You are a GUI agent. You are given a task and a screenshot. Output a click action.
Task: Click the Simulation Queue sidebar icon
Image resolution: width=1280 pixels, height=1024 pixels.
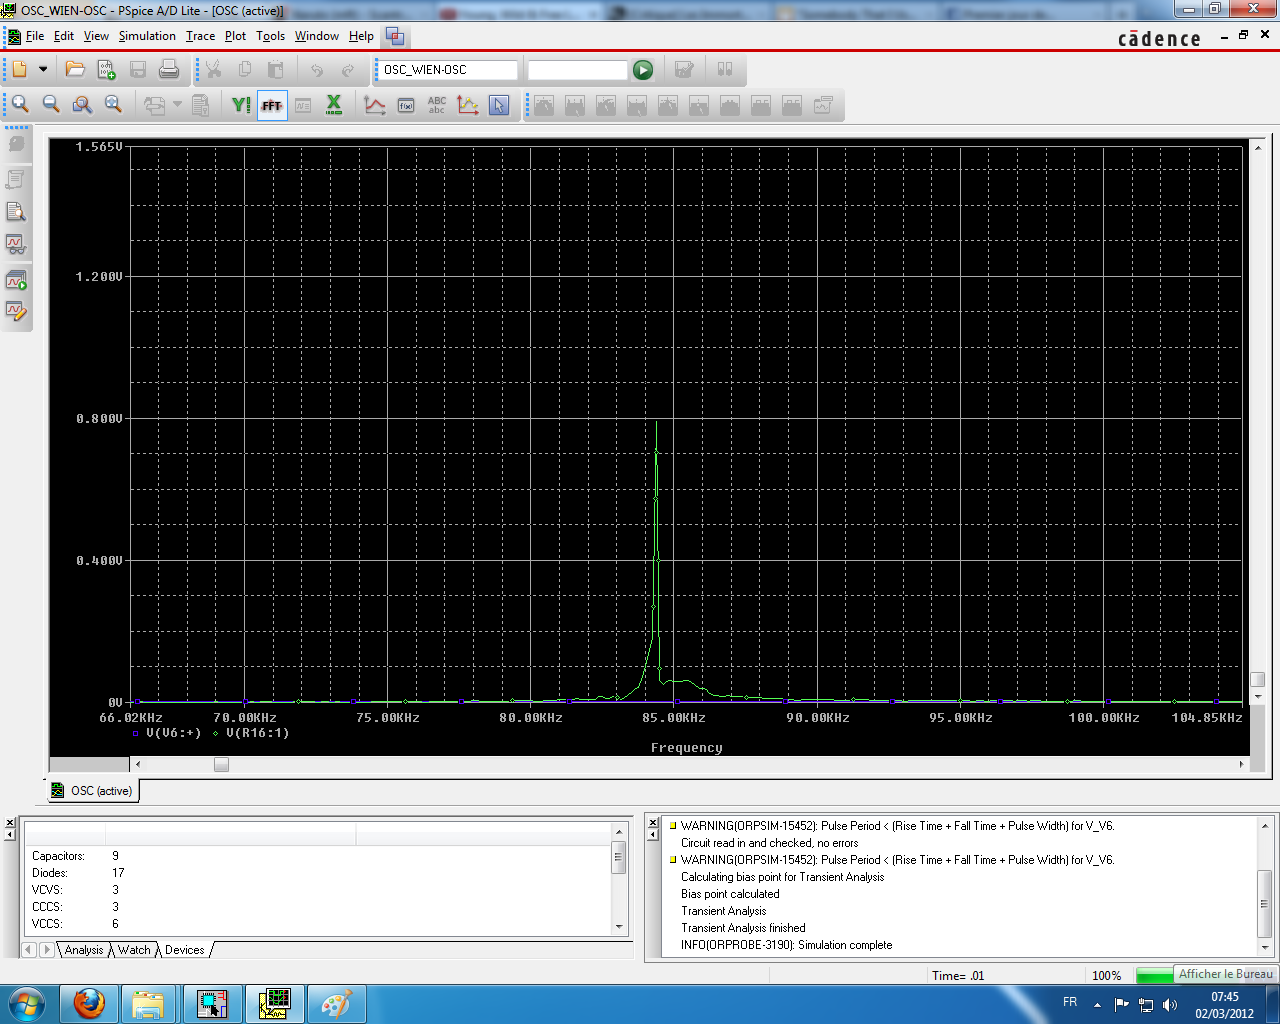(x=16, y=281)
